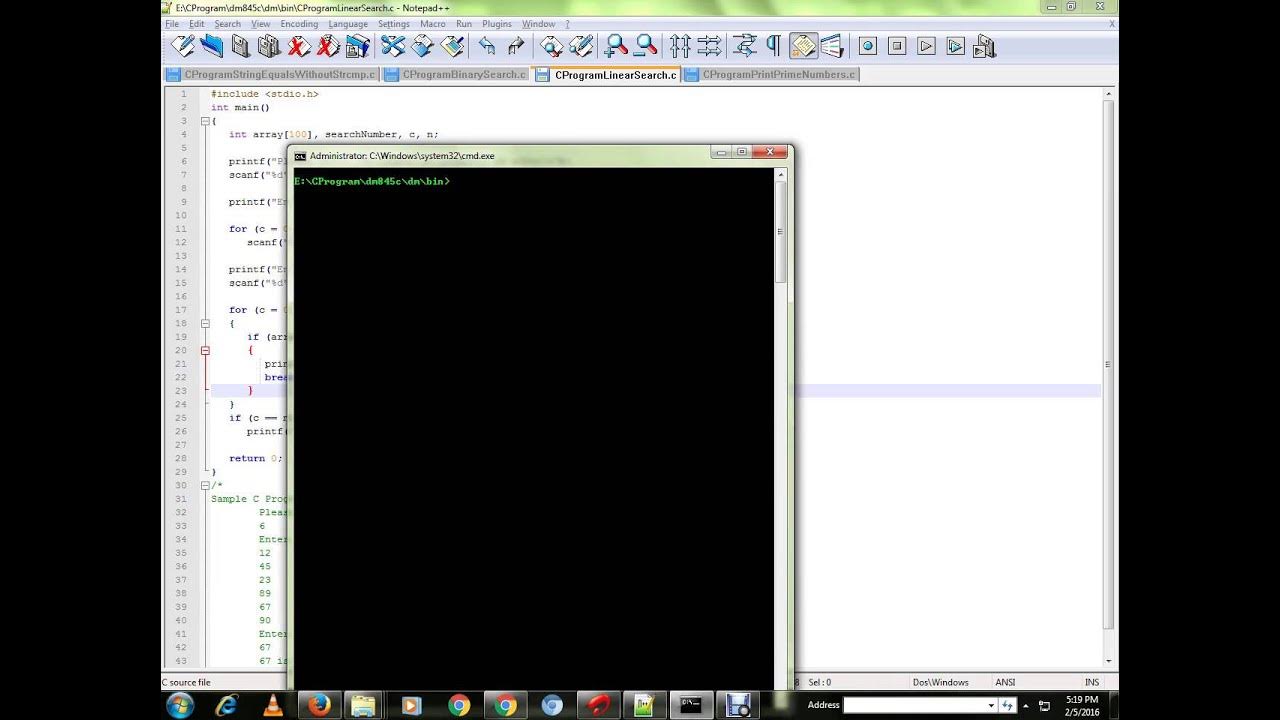Viewport: 1280px width, 720px height.
Task: Toggle synchronize vertical scrolling icon
Action: pos(680,46)
